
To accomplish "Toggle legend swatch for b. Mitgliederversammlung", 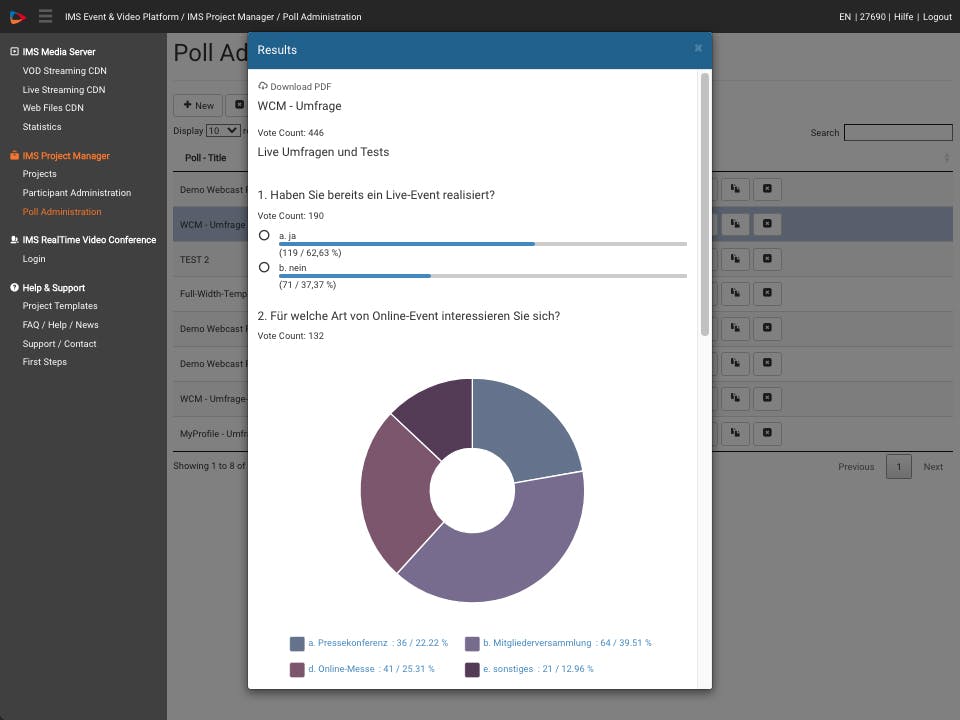I will click(472, 643).
